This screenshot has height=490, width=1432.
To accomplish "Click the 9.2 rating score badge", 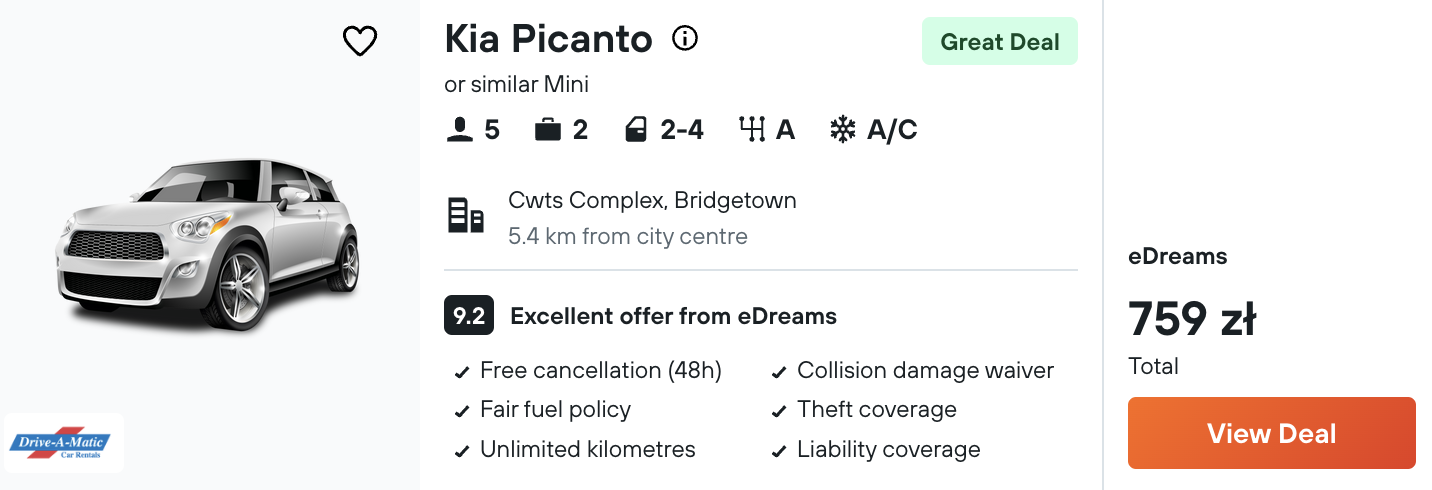I will (469, 317).
